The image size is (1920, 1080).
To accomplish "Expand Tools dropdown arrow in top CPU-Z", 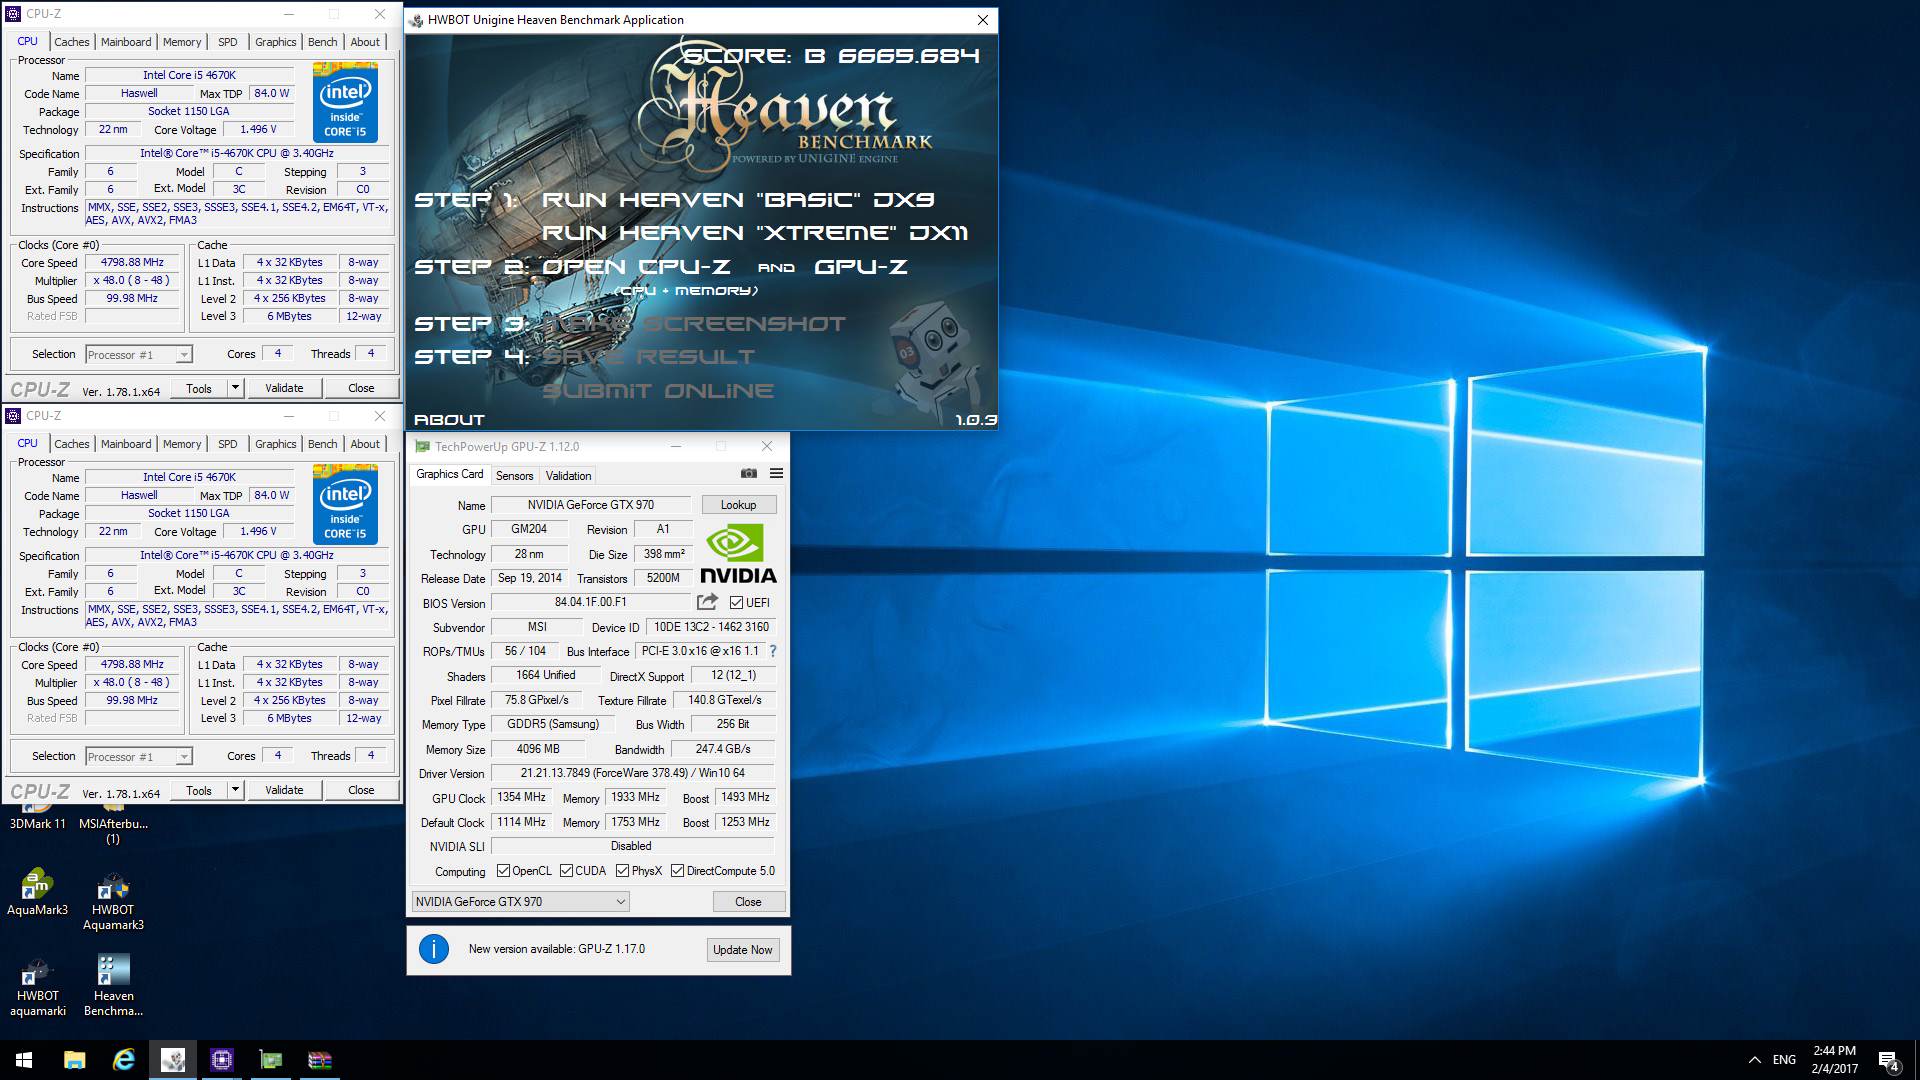I will pyautogui.click(x=235, y=388).
